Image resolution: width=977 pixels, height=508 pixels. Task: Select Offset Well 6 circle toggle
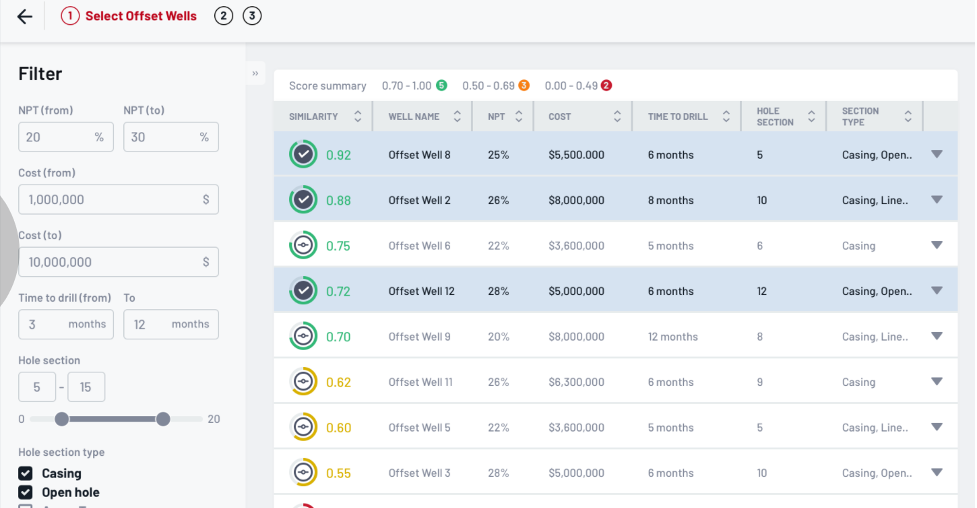click(303, 246)
